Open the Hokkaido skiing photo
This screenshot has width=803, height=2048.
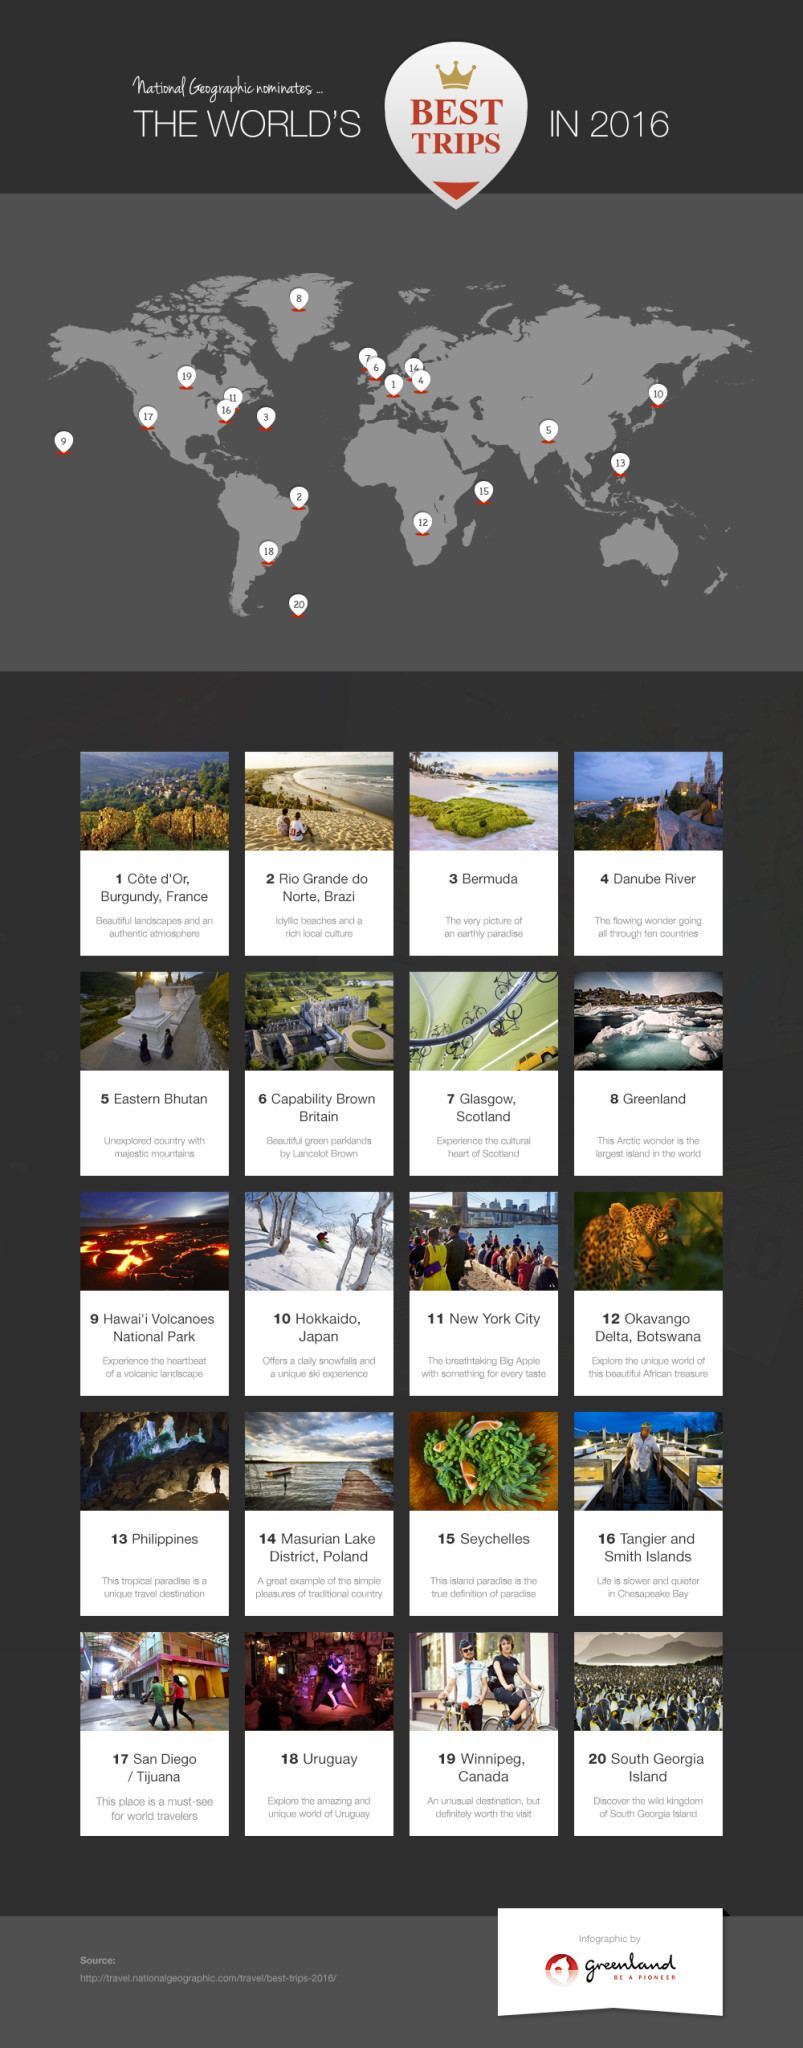(319, 1241)
